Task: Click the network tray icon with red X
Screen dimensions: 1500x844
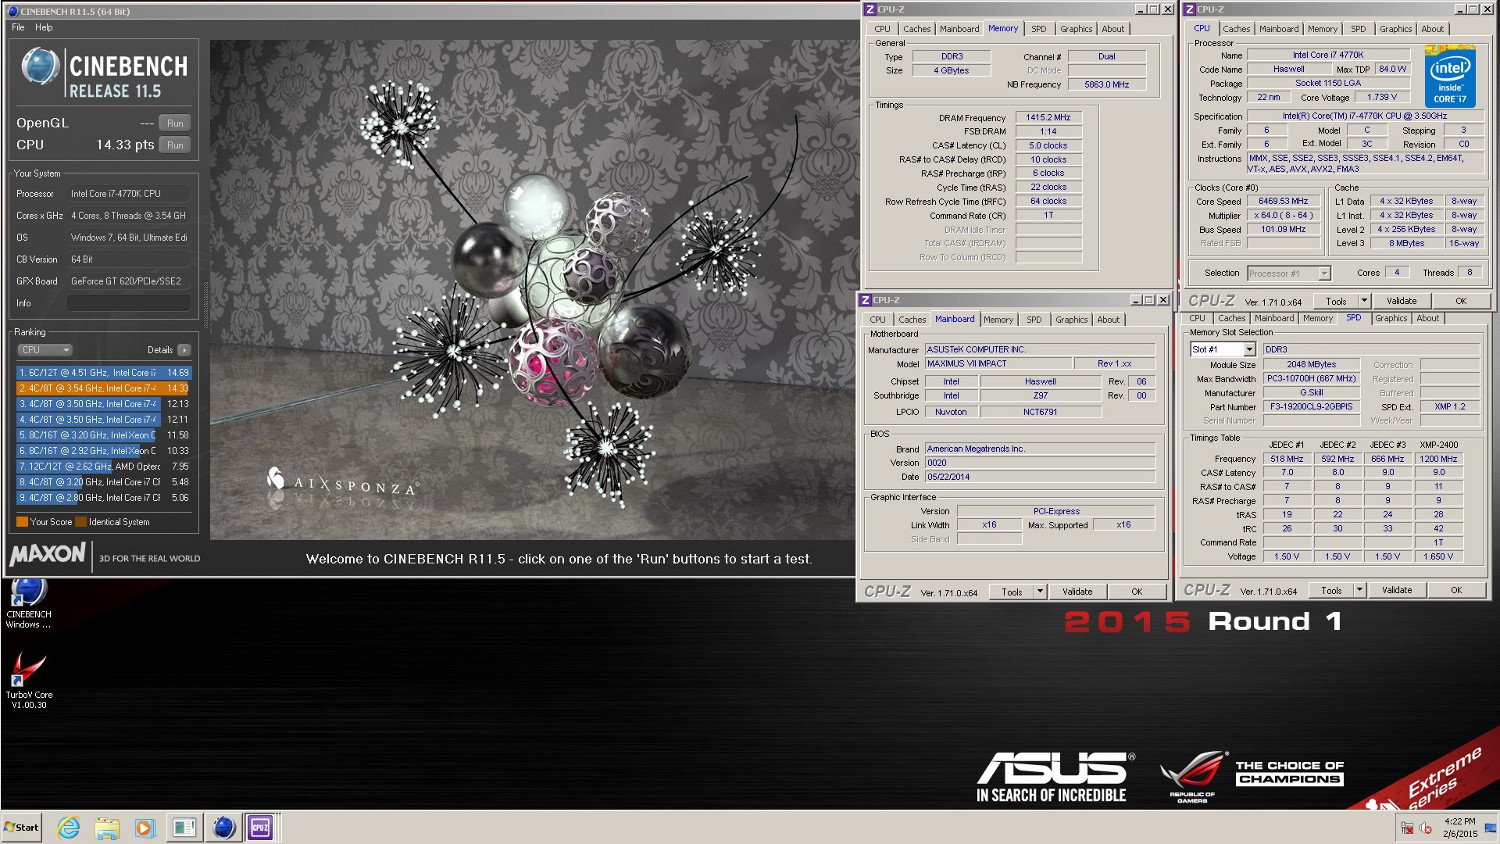Action: [1407, 829]
